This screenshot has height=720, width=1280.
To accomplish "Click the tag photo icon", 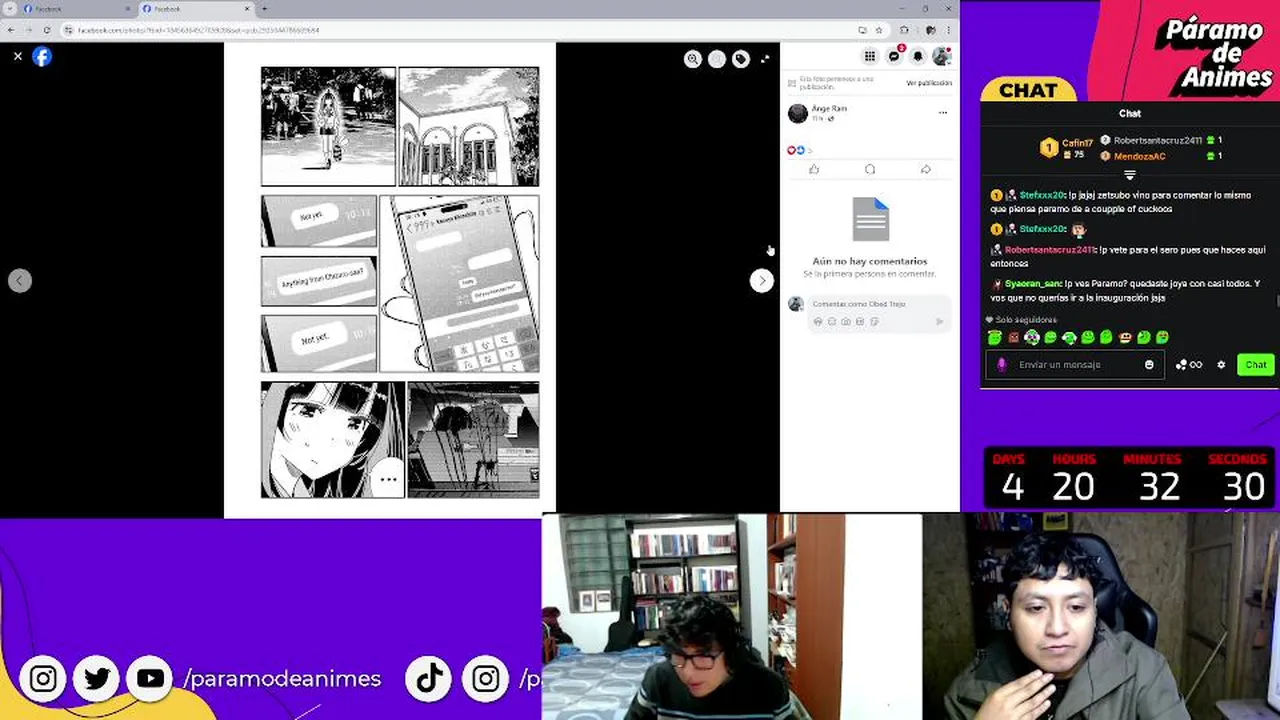I will [x=741, y=59].
